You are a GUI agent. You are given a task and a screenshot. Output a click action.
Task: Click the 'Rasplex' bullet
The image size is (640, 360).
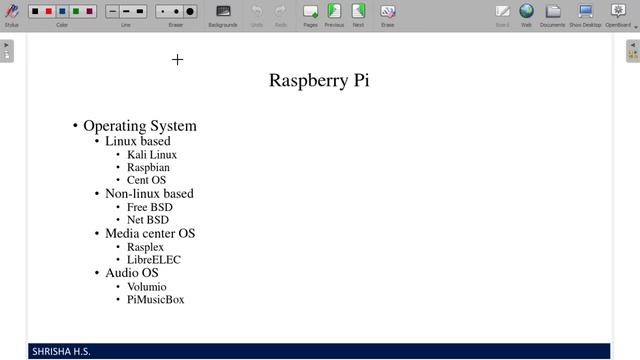coord(145,247)
